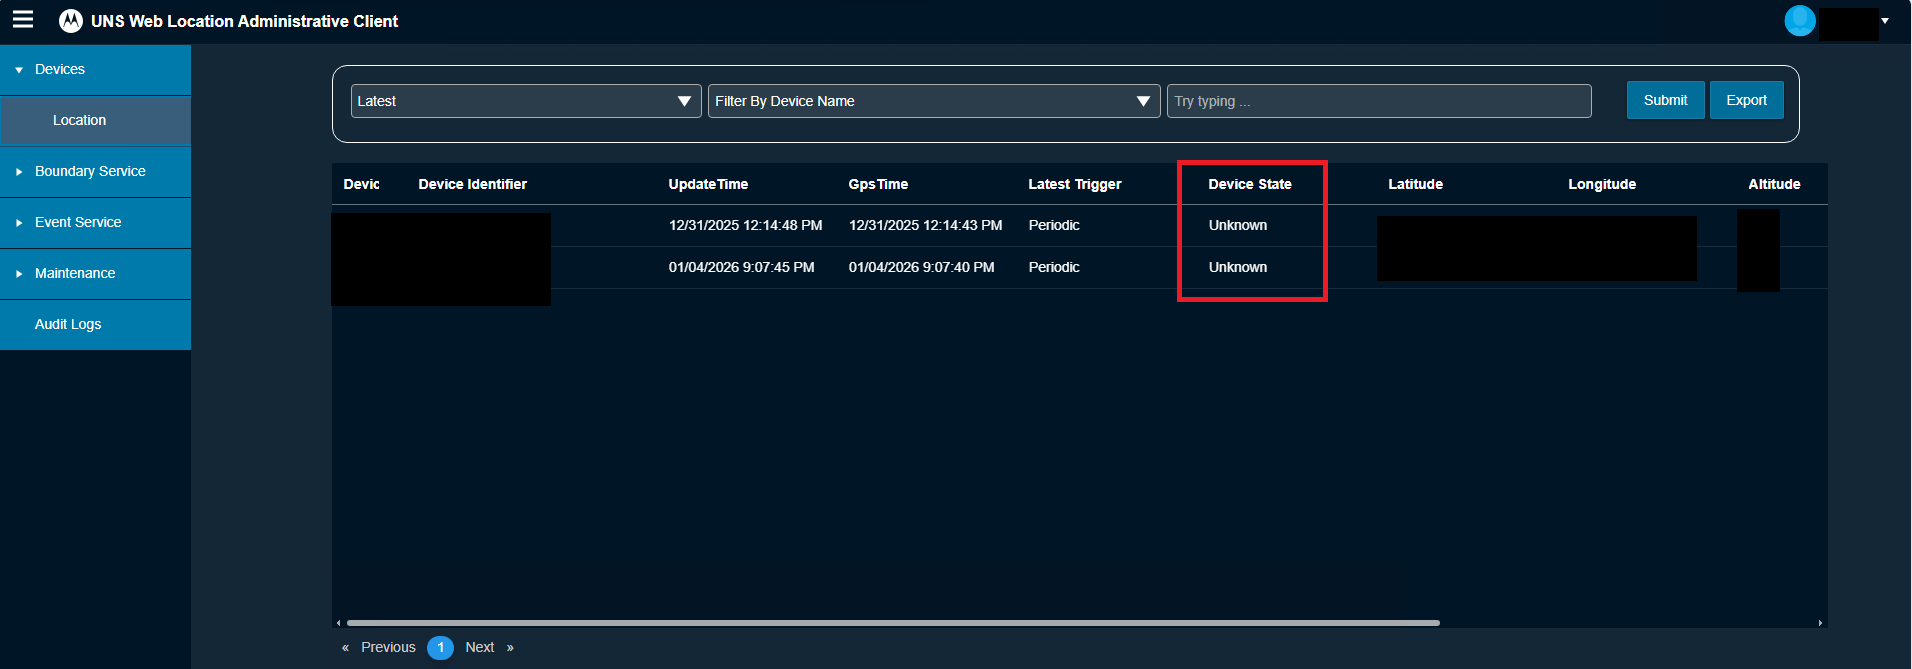Click the UpdateTime column header
The image size is (1912, 669).
708,184
